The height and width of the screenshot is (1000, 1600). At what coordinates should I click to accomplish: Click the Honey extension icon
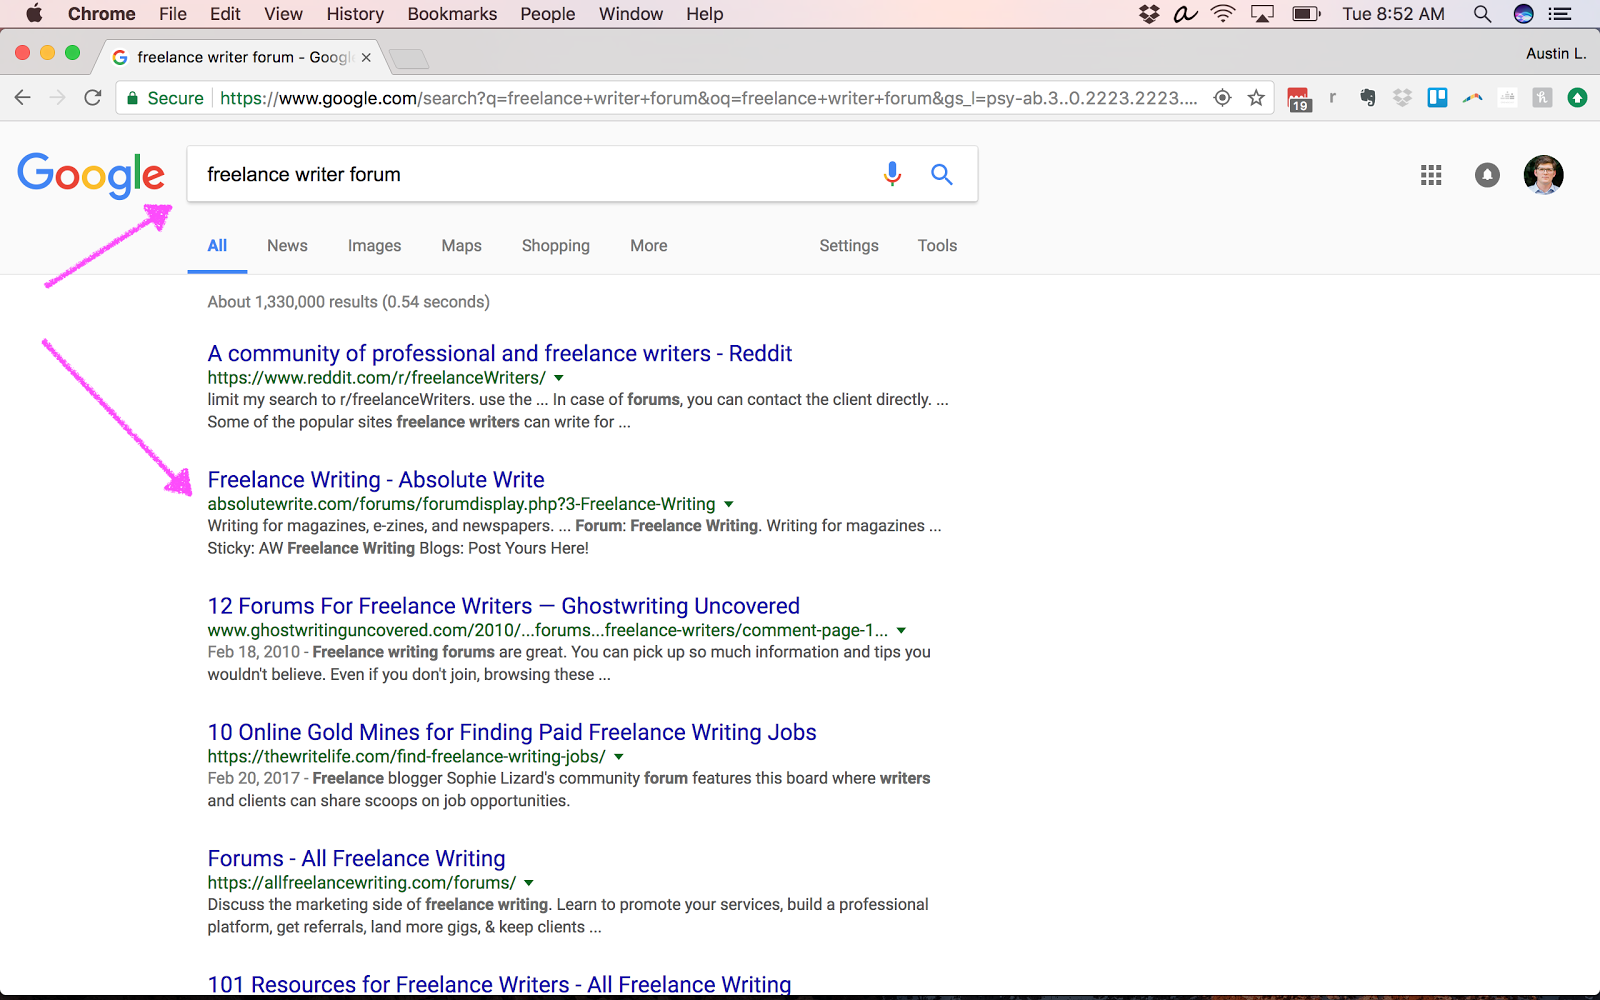(1542, 98)
